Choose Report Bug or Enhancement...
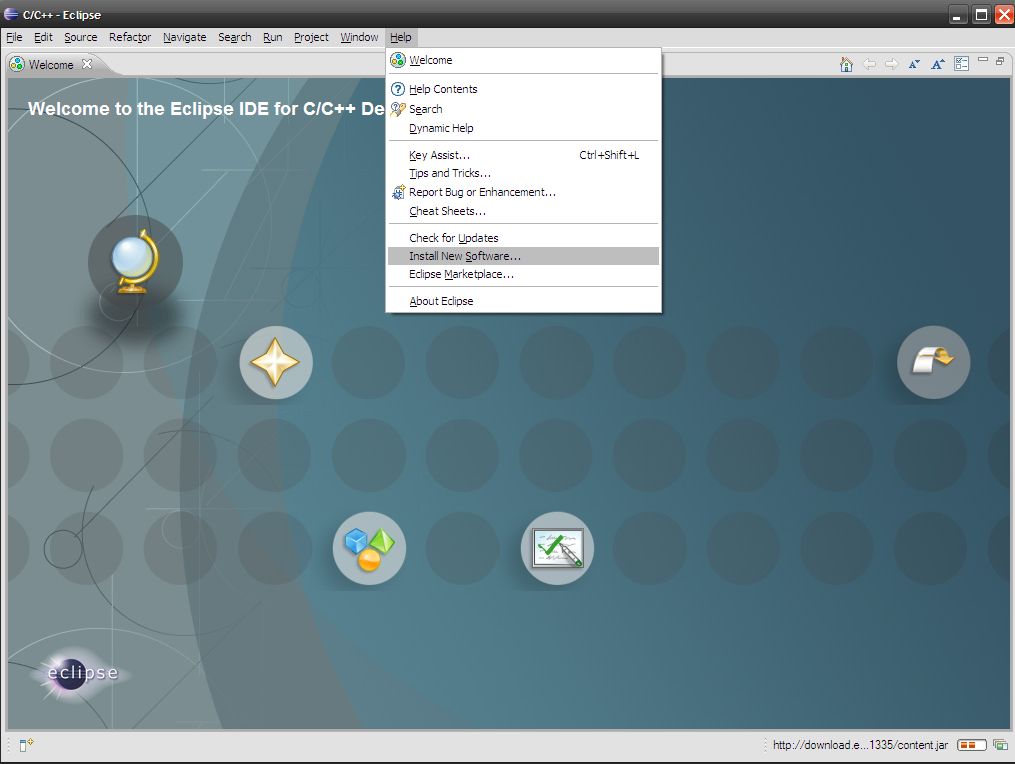This screenshot has width=1015, height=764. [523, 192]
